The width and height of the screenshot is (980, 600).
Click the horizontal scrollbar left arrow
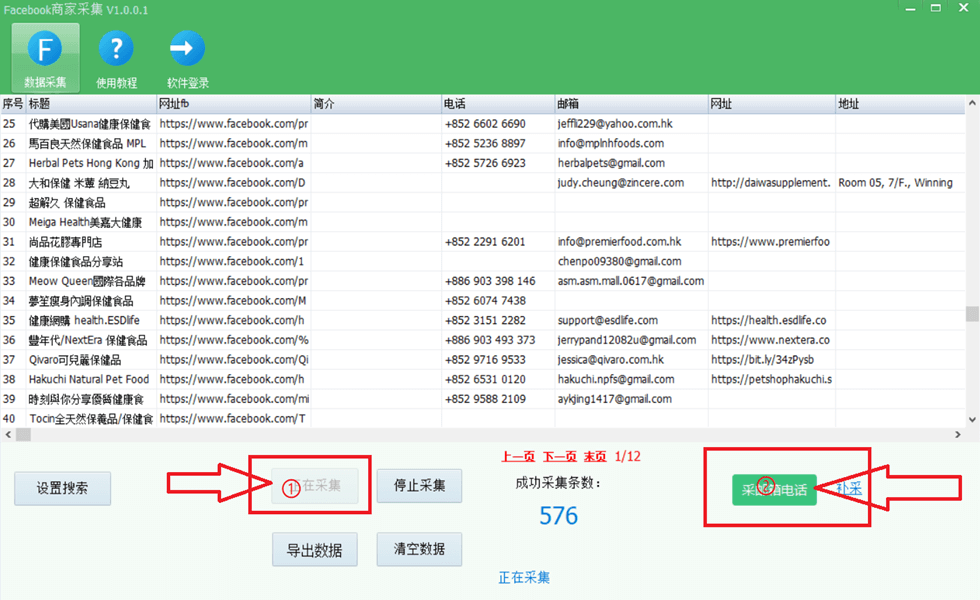click(8, 434)
